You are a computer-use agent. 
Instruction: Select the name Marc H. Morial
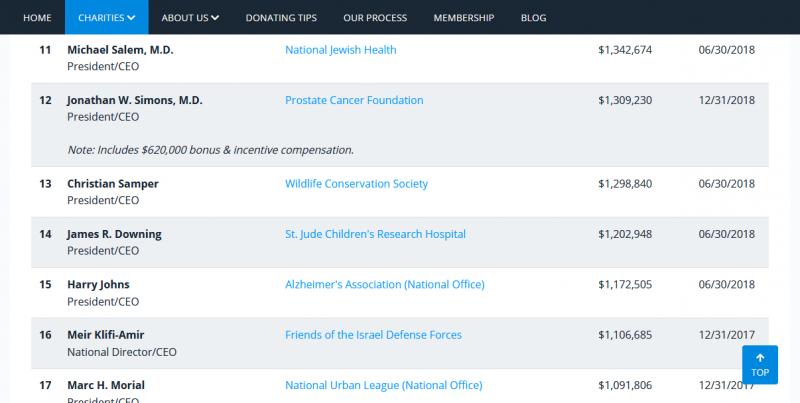[x=106, y=385]
